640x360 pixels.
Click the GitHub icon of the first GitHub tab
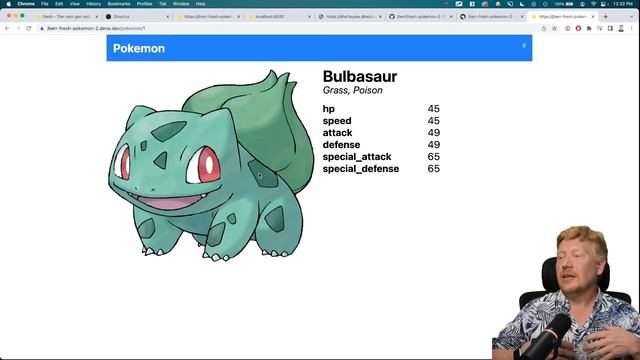coord(392,17)
